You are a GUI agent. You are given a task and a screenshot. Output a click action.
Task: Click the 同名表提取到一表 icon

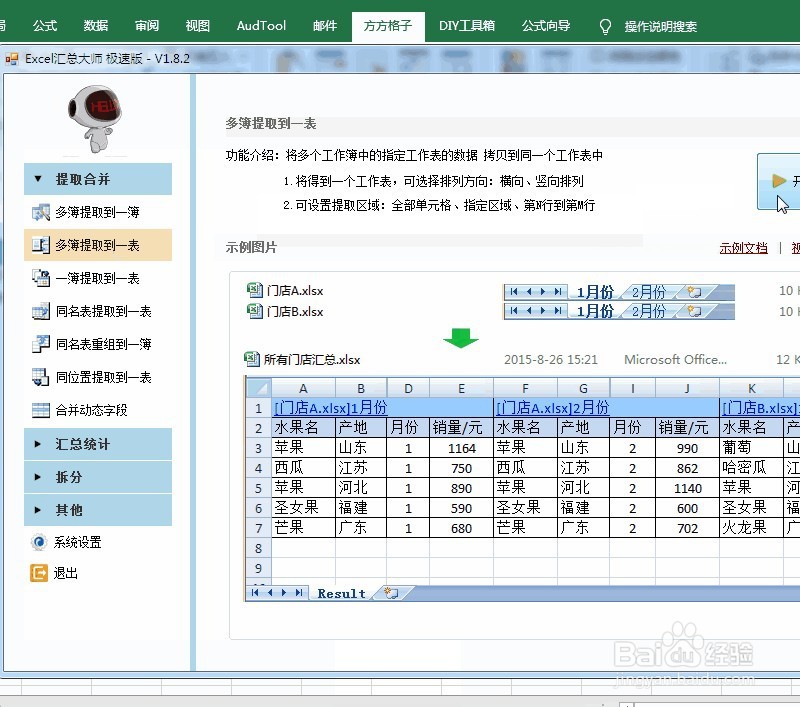point(41,311)
